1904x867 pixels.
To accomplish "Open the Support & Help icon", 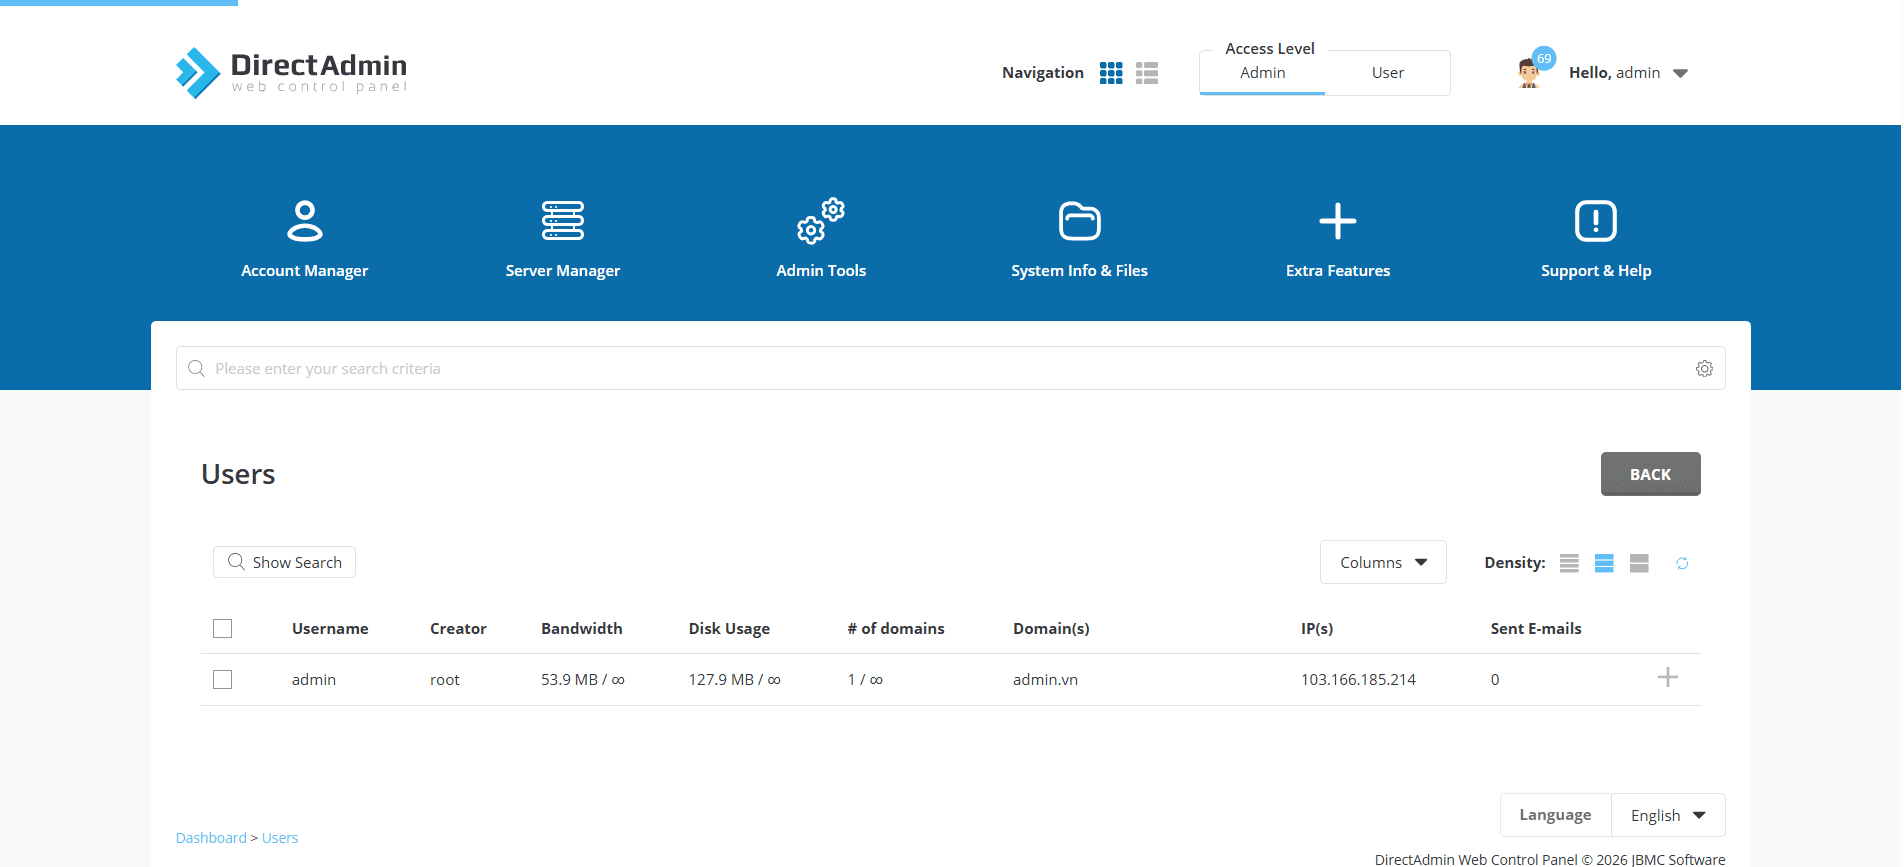I will [1595, 221].
